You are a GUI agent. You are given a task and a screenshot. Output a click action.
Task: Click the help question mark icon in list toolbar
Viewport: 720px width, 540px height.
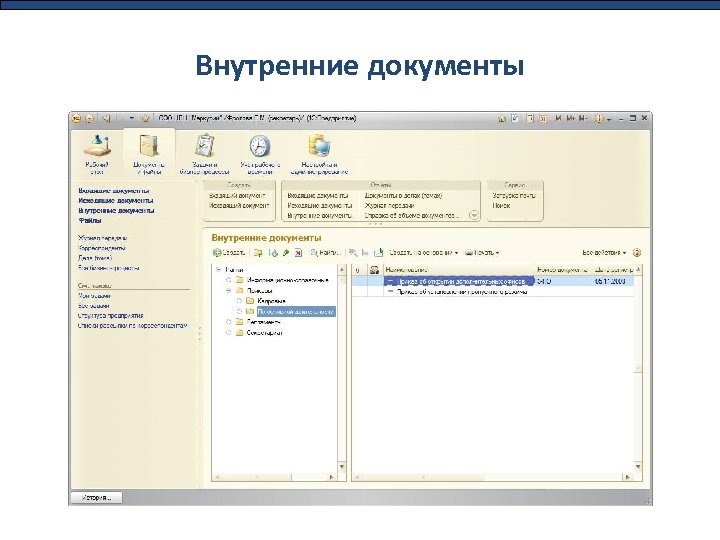point(636,253)
